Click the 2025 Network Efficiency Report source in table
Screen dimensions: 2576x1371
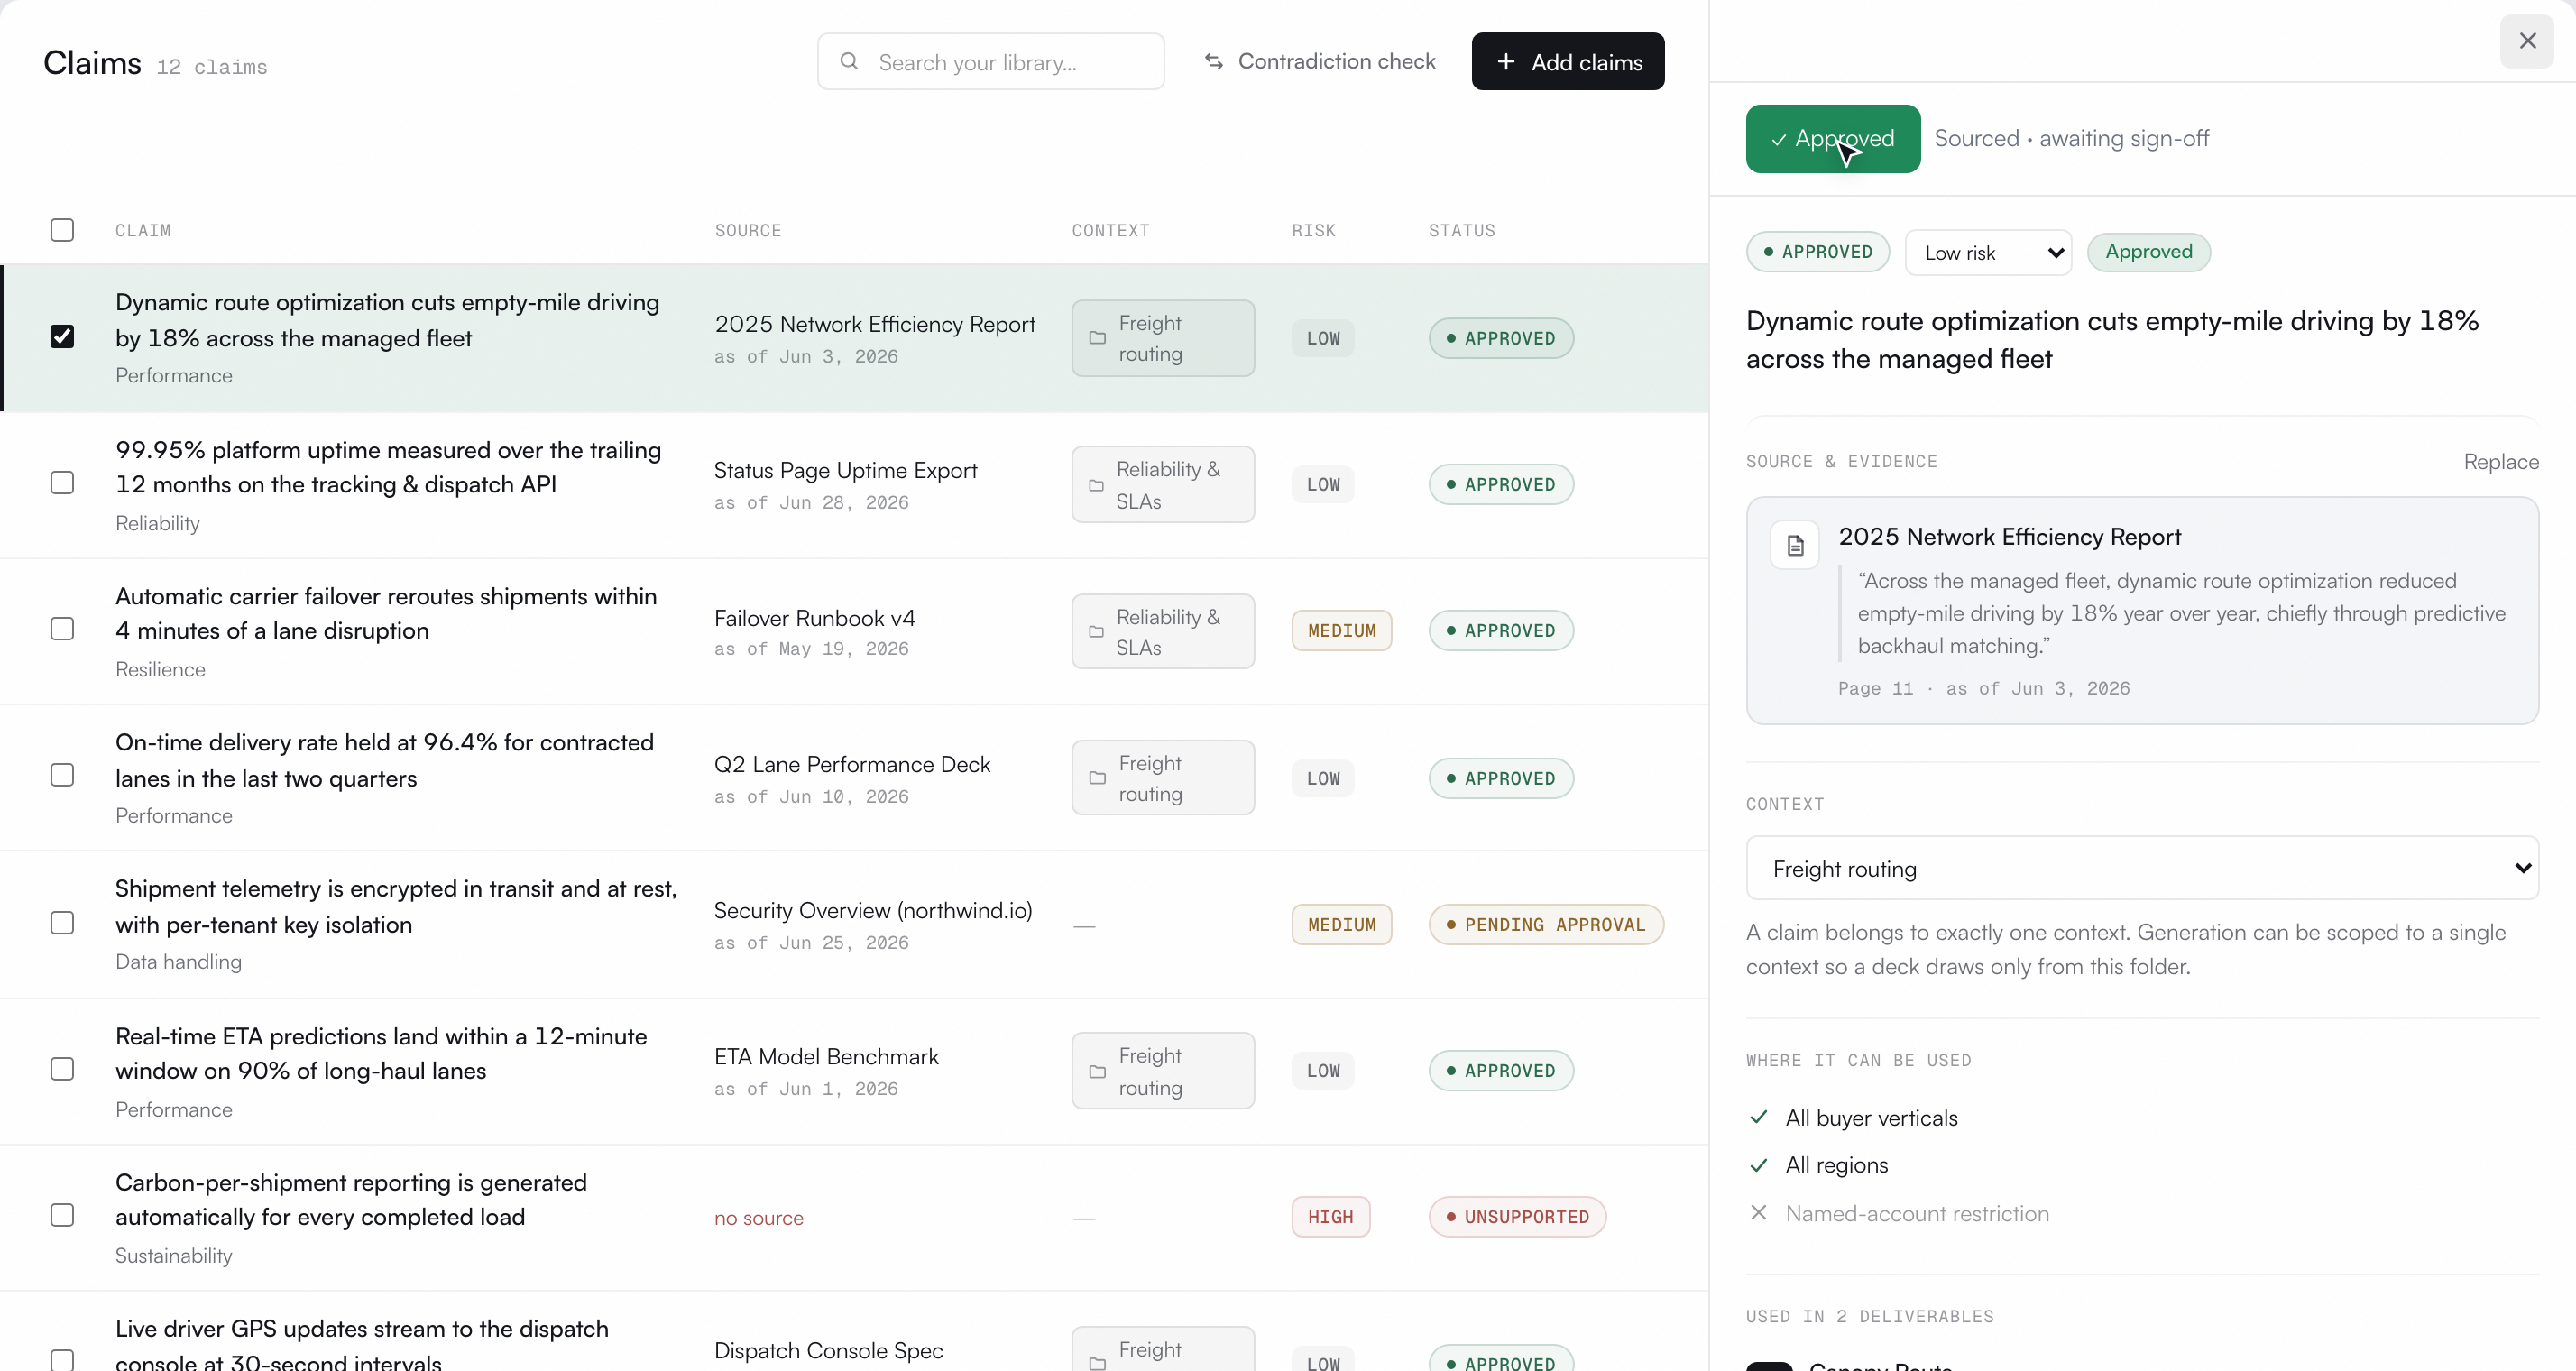click(874, 324)
